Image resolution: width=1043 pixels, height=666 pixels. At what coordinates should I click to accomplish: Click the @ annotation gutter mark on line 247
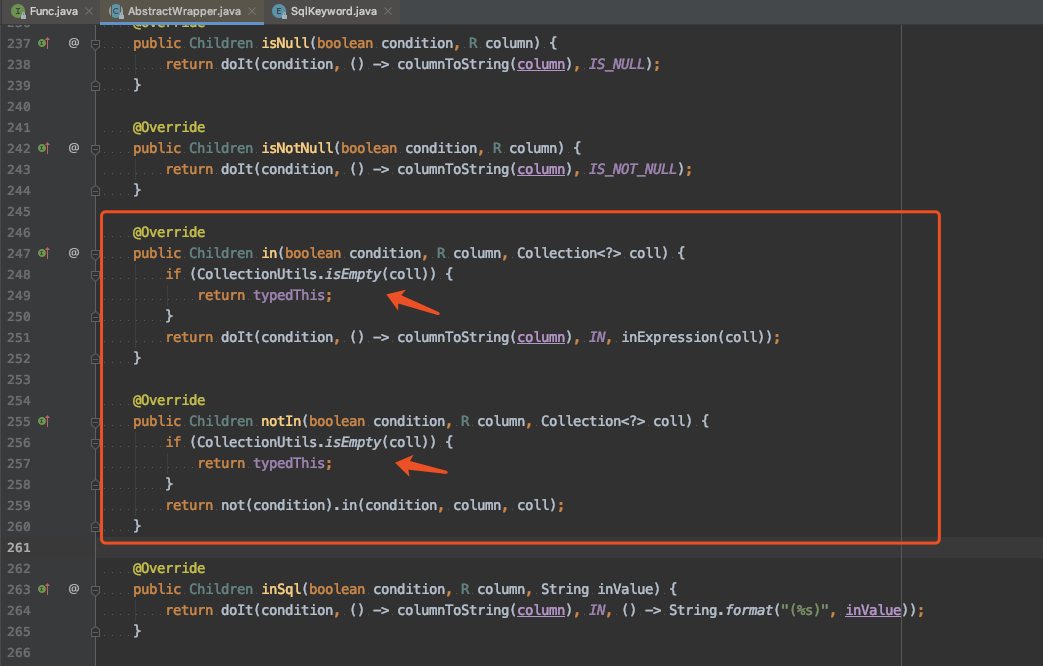pos(73,253)
